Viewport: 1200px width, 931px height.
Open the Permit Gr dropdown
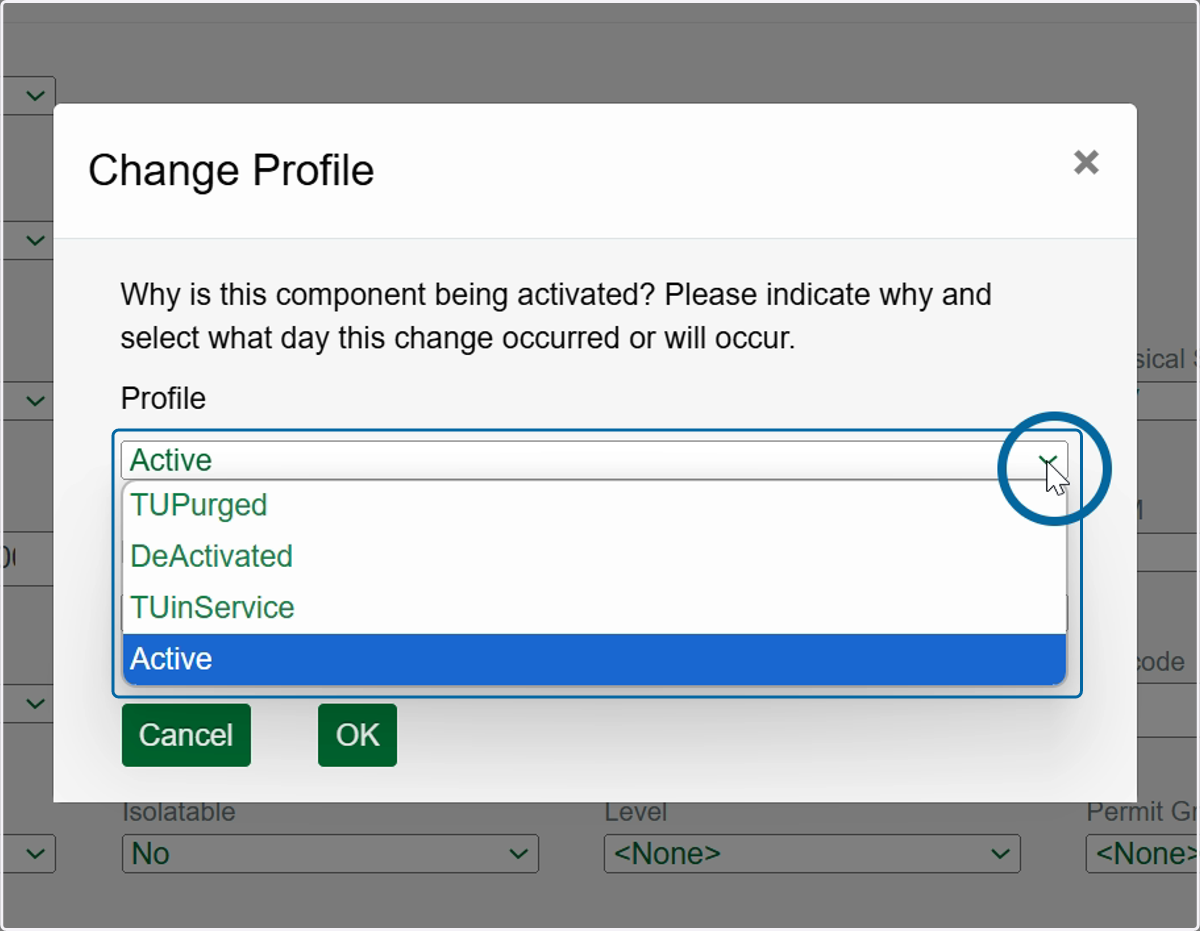click(x=1143, y=854)
